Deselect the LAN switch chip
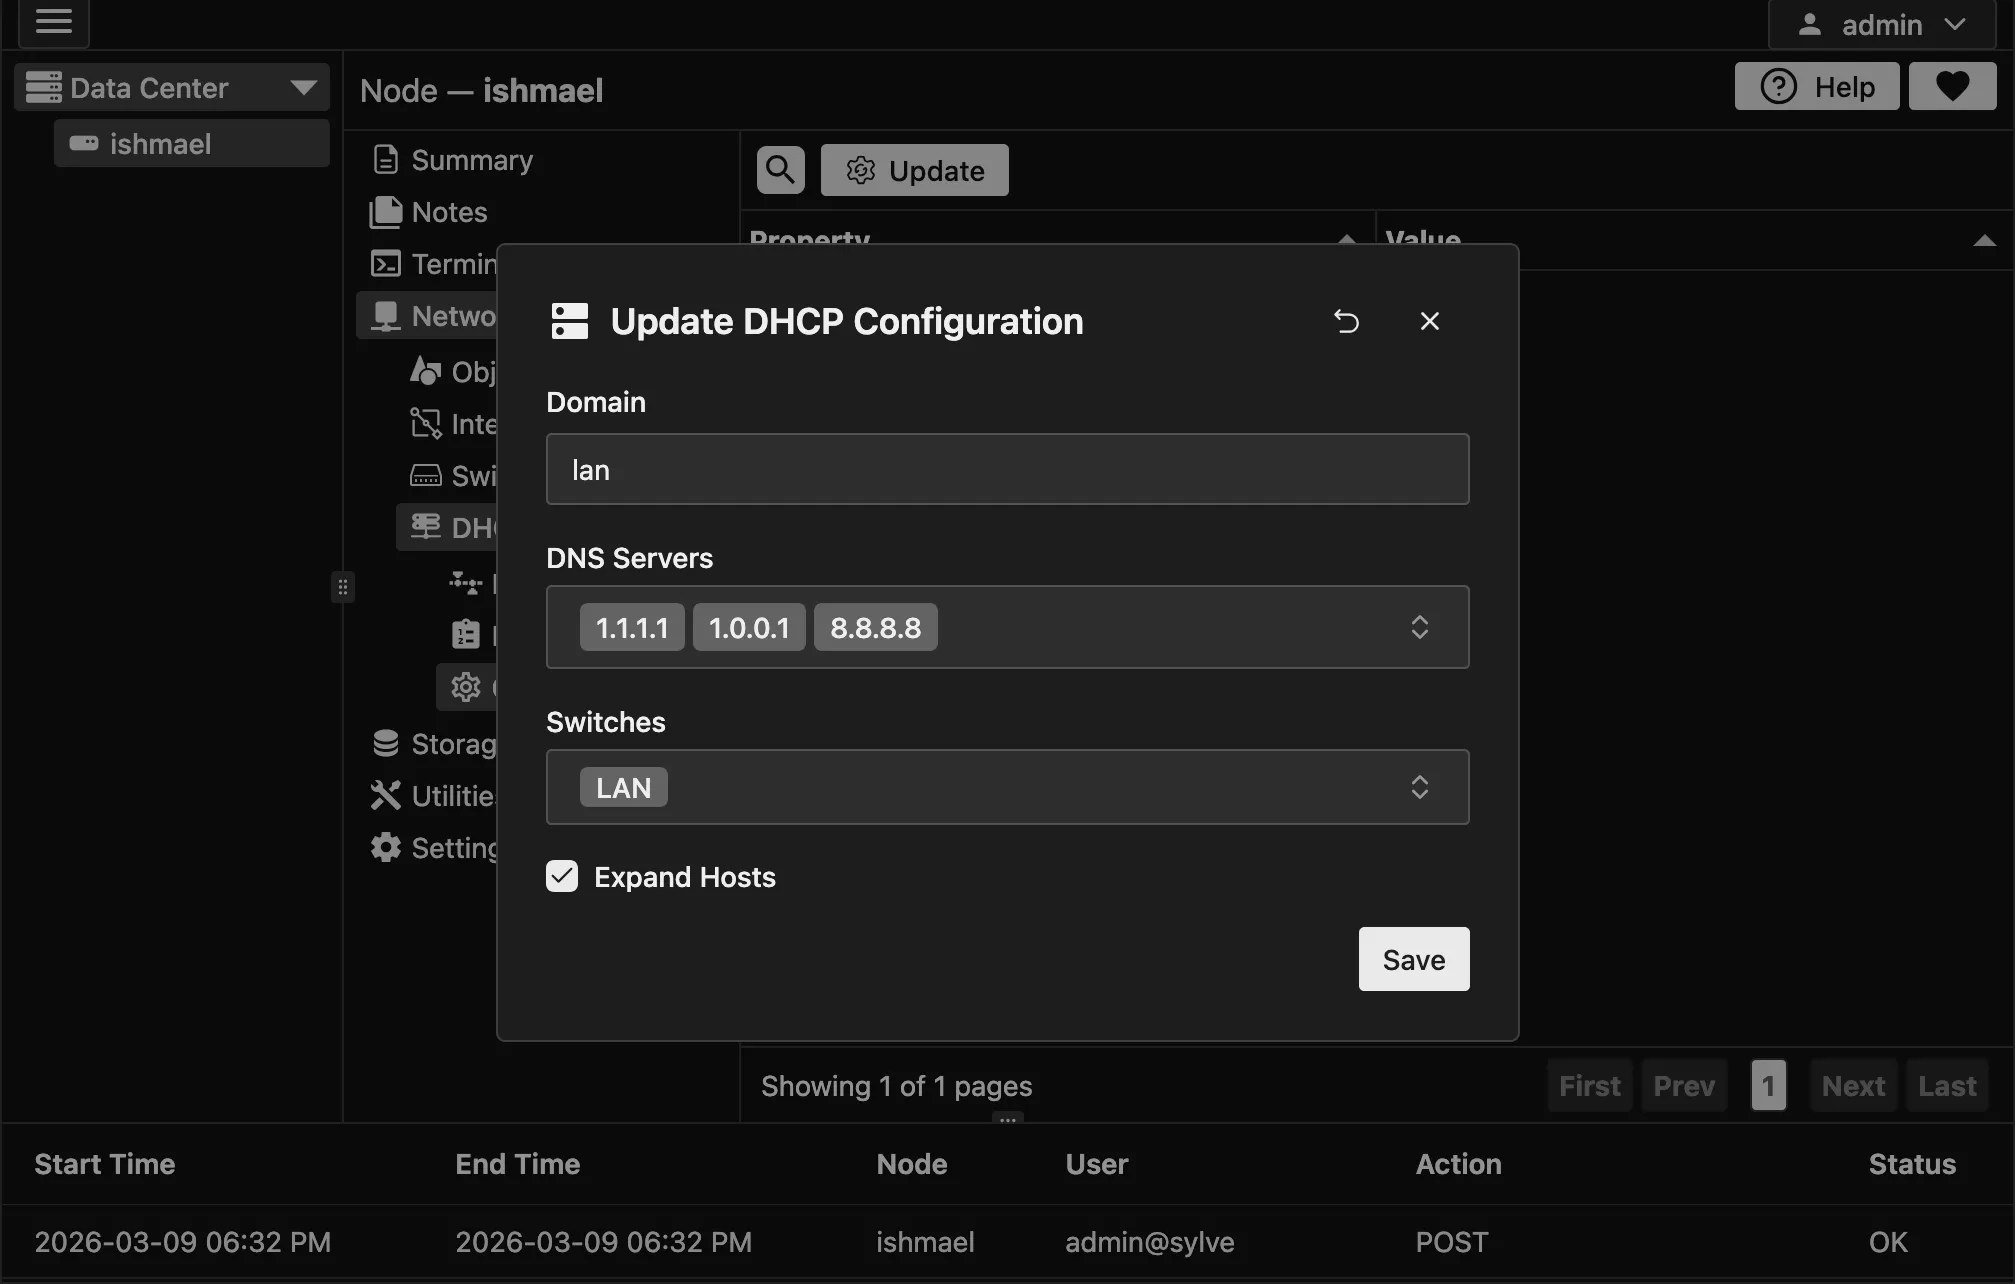Image resolution: width=2016 pixels, height=1284 pixels. point(623,787)
